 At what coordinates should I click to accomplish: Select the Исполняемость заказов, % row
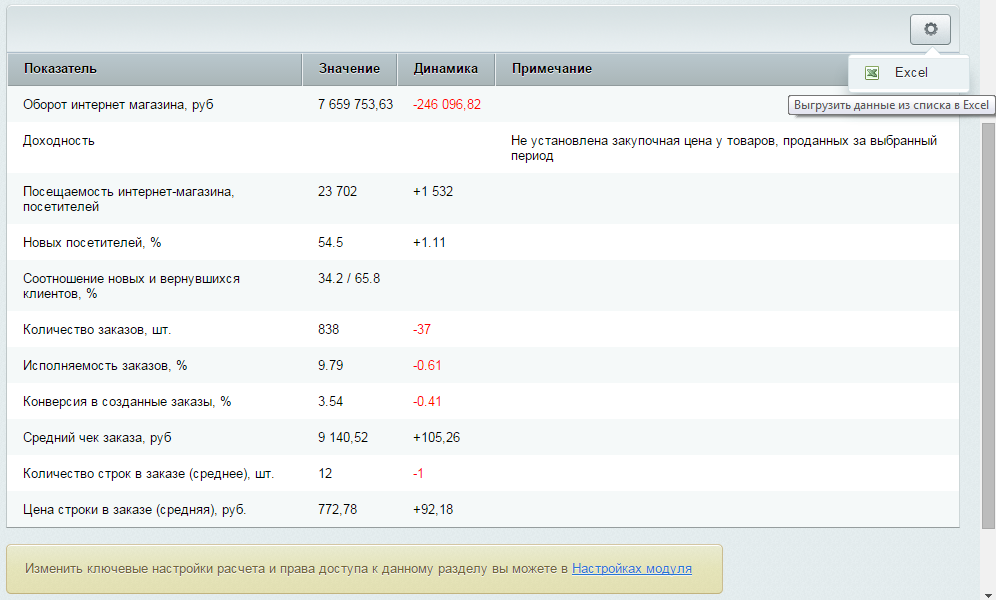105,365
